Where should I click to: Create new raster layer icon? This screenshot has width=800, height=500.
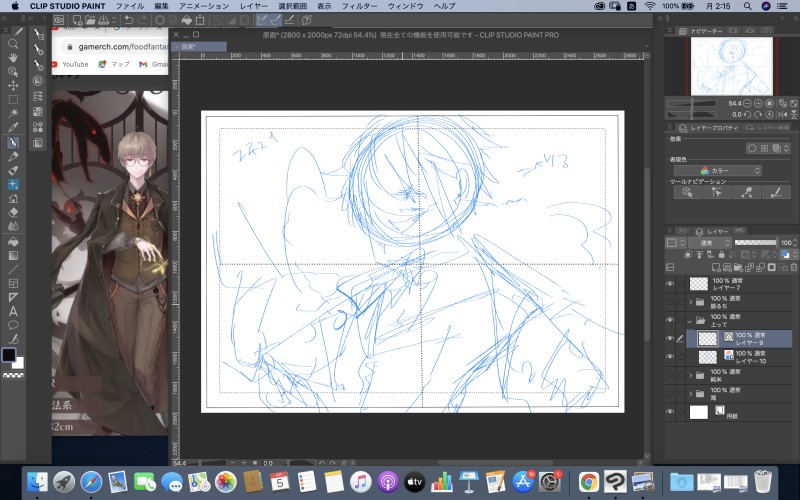[x=716, y=267]
